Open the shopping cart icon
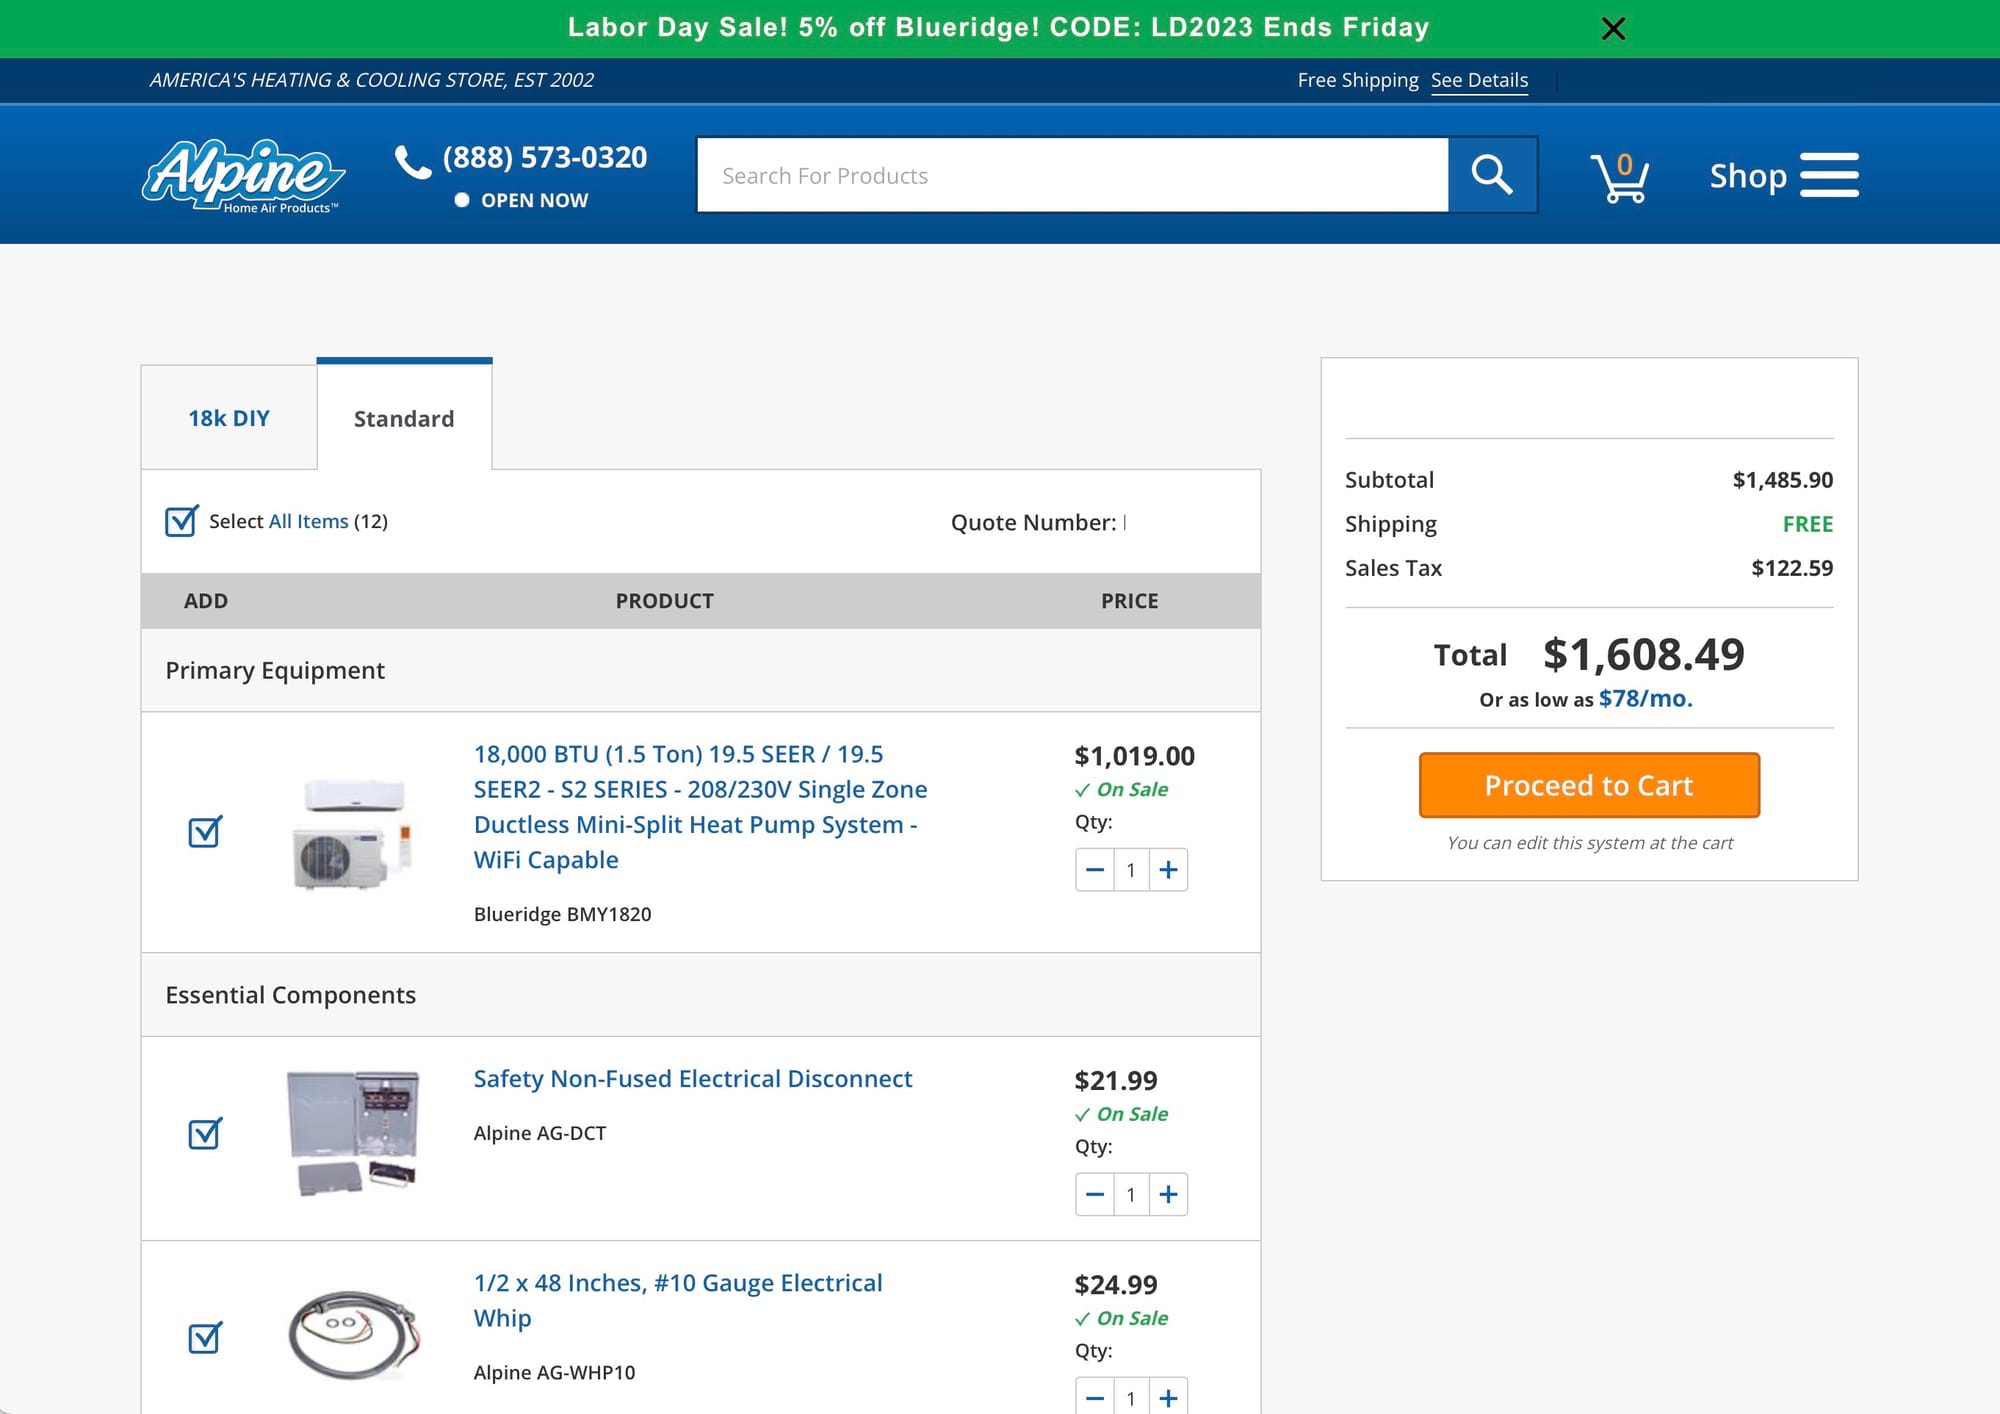 [1620, 177]
